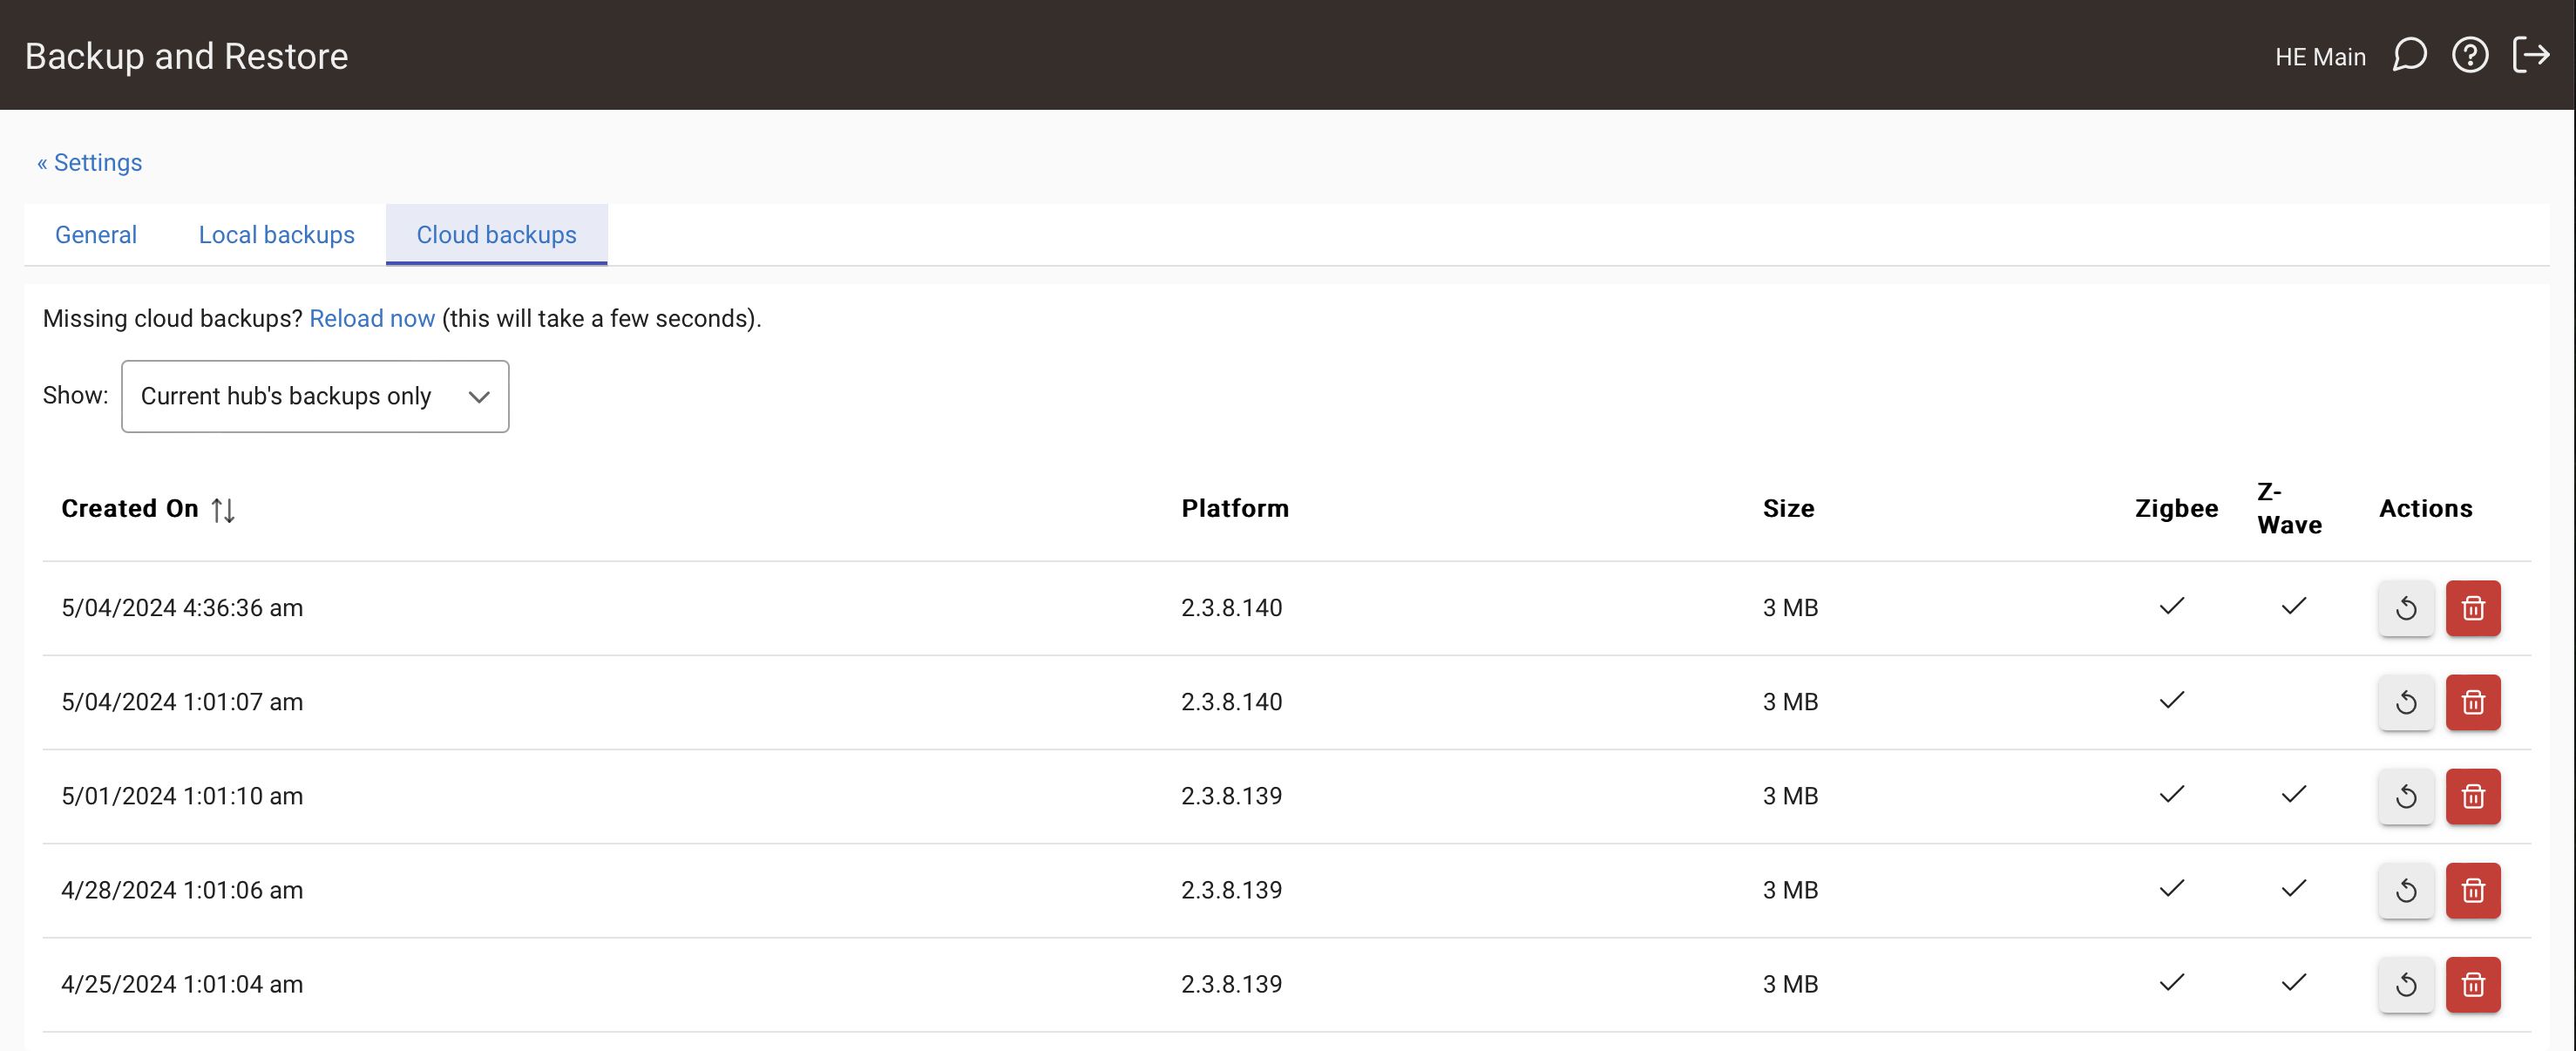Click the Z-Wave checkmark in 4/25/2024 row

tap(2294, 982)
